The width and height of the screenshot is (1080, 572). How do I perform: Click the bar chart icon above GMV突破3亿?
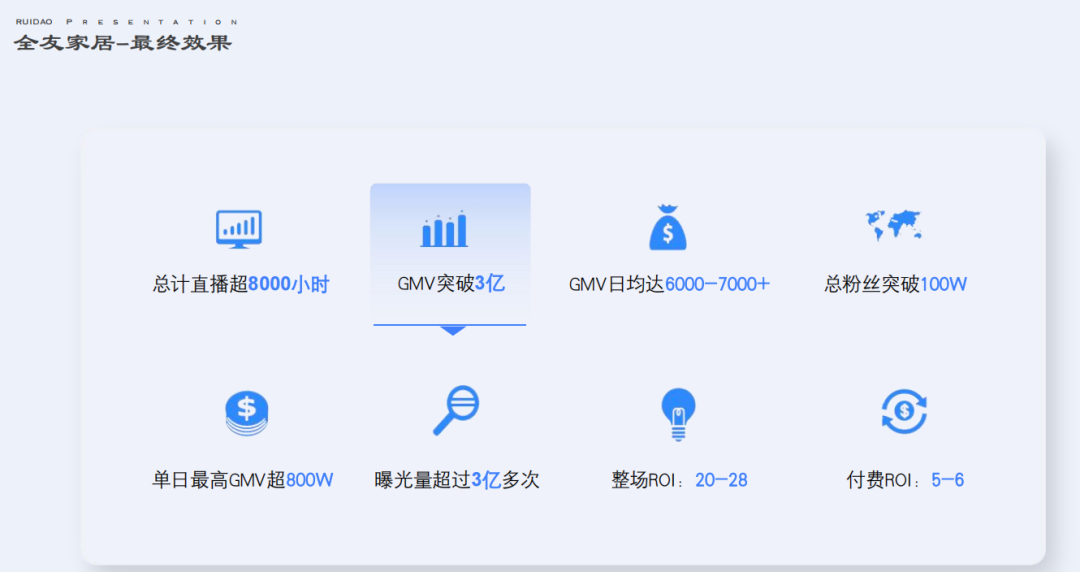point(445,229)
